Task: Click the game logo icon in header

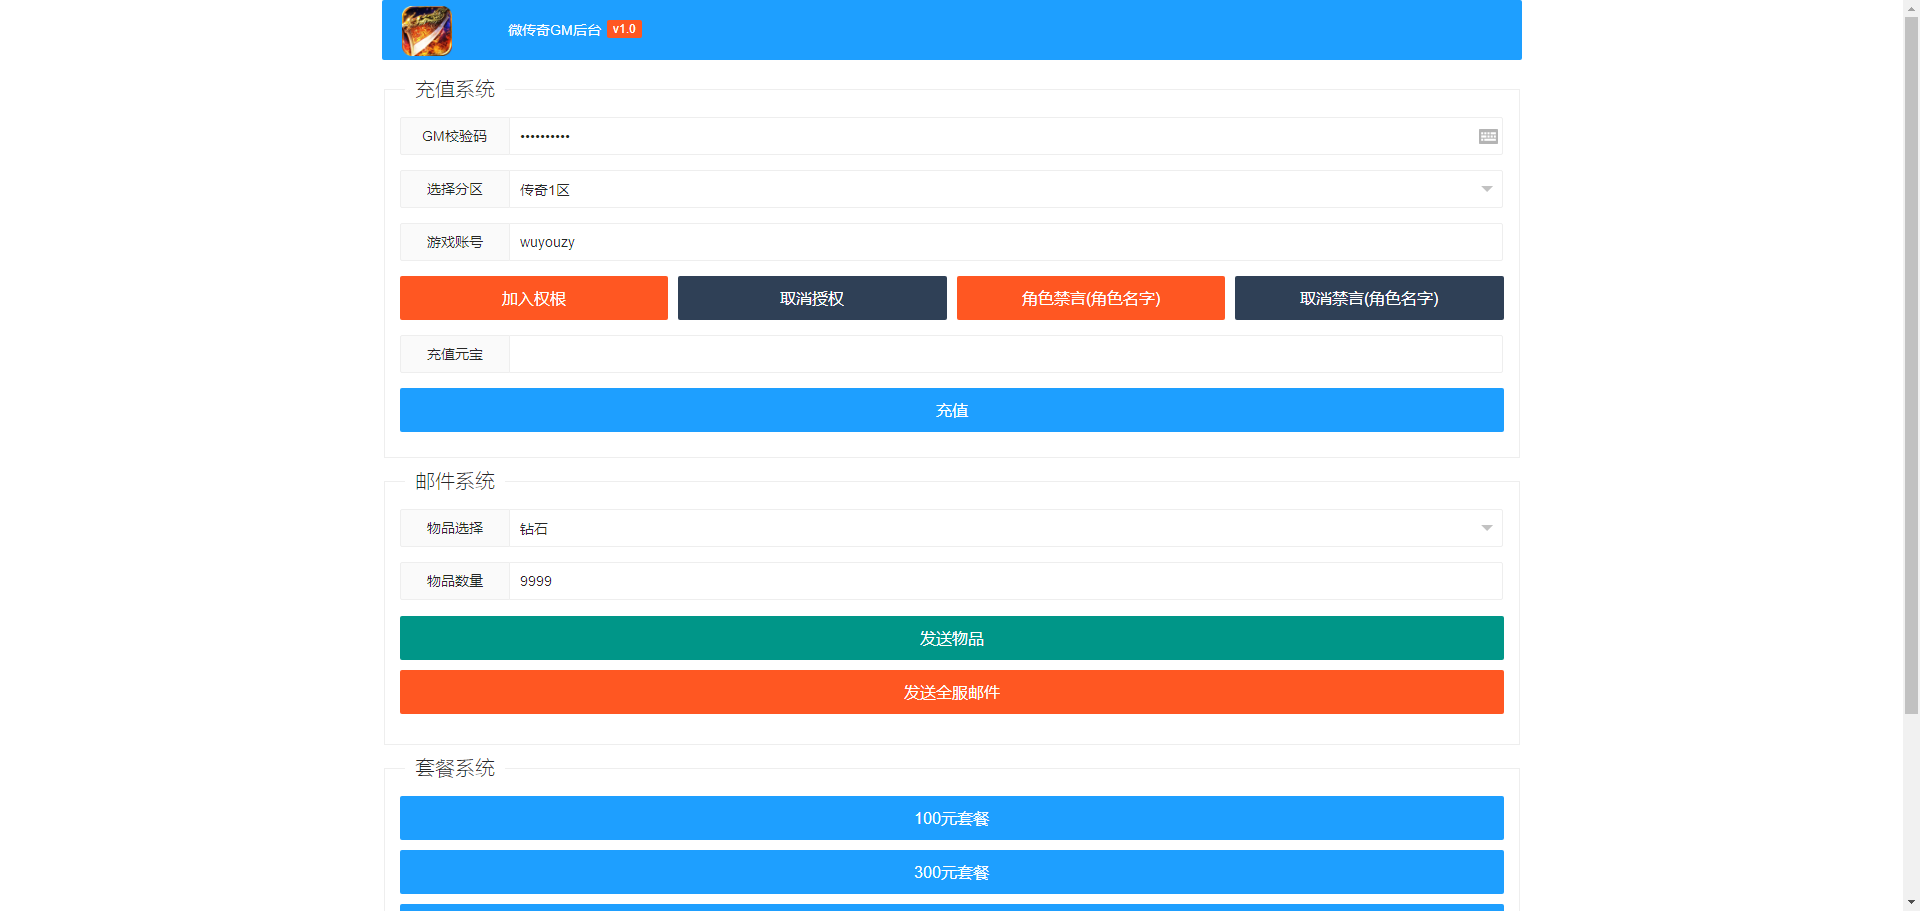Action: pos(427,30)
